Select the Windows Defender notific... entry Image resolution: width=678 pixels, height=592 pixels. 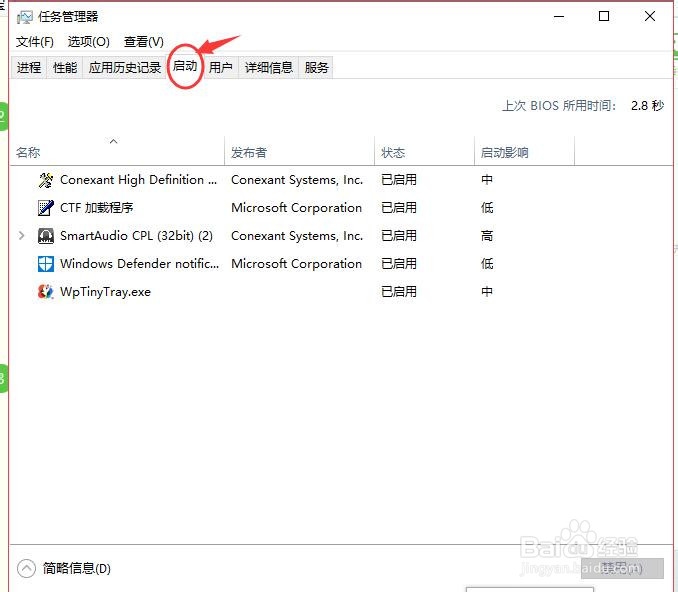[x=342, y=264]
